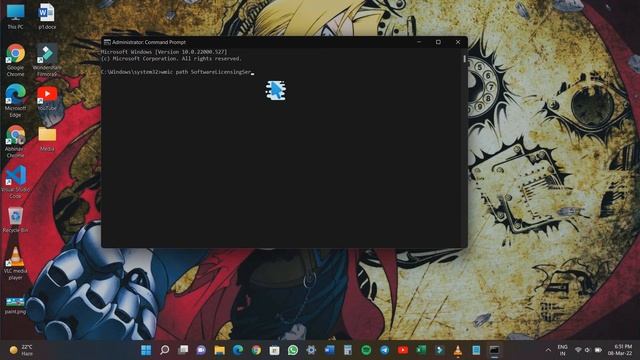Image resolution: width=640 pixels, height=360 pixels.
Task: Launch VLC media player desktop shortcut
Action: 16,263
